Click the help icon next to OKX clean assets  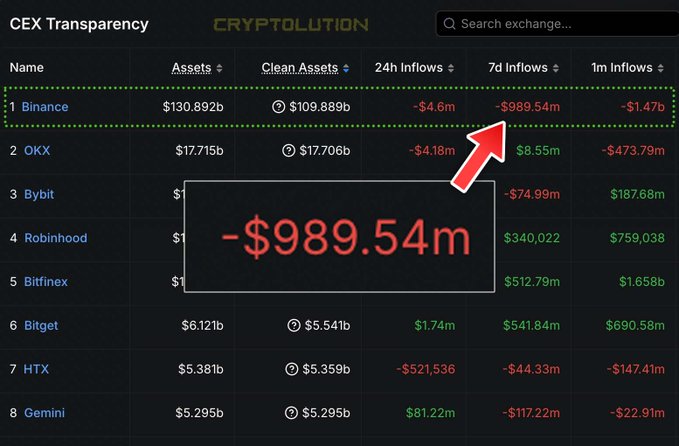coord(289,150)
